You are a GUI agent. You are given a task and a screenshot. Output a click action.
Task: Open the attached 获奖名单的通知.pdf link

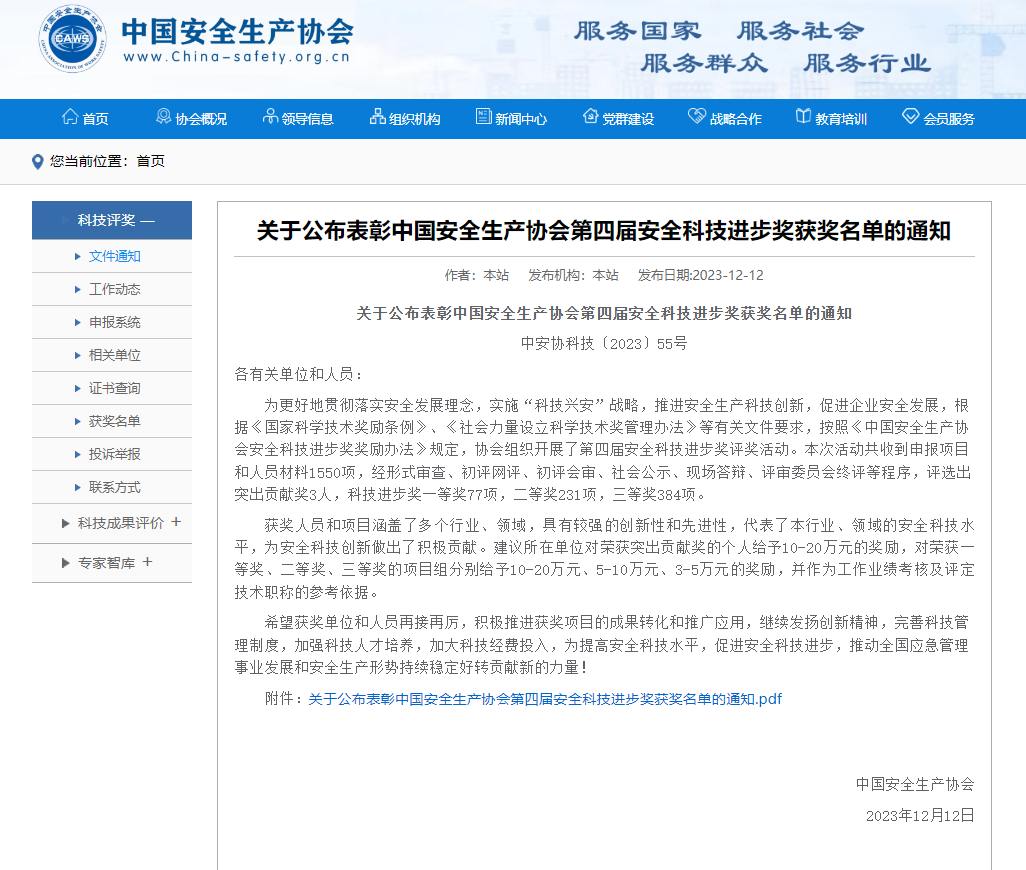pyautogui.click(x=545, y=699)
